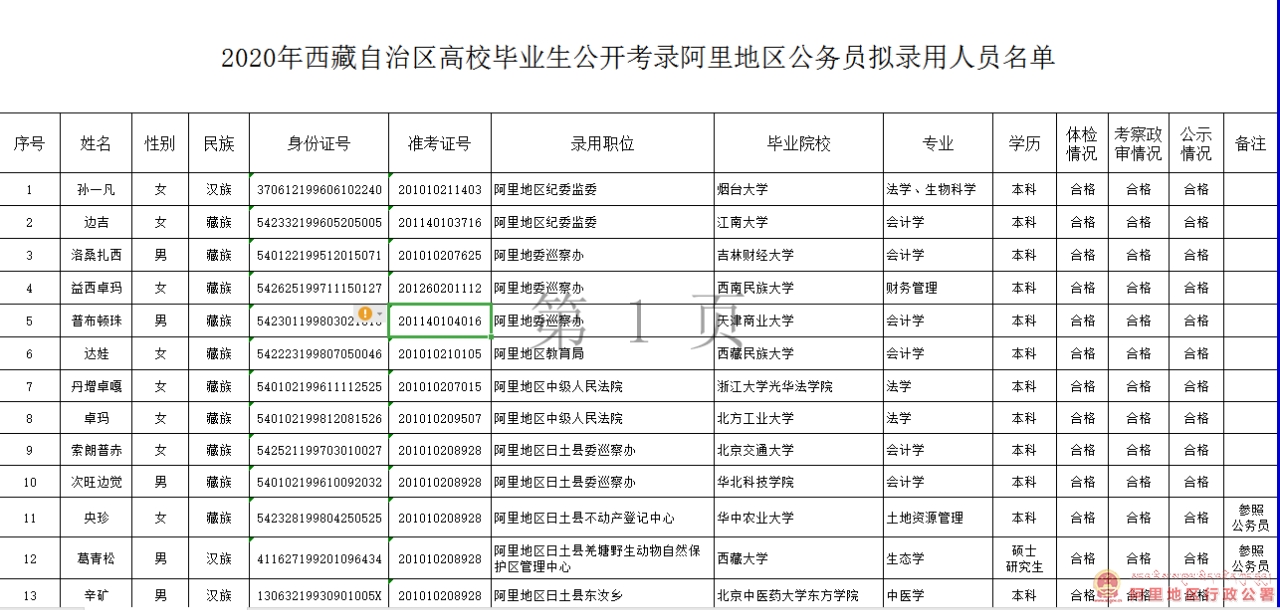Click the 身份证号 column header

click(319, 143)
